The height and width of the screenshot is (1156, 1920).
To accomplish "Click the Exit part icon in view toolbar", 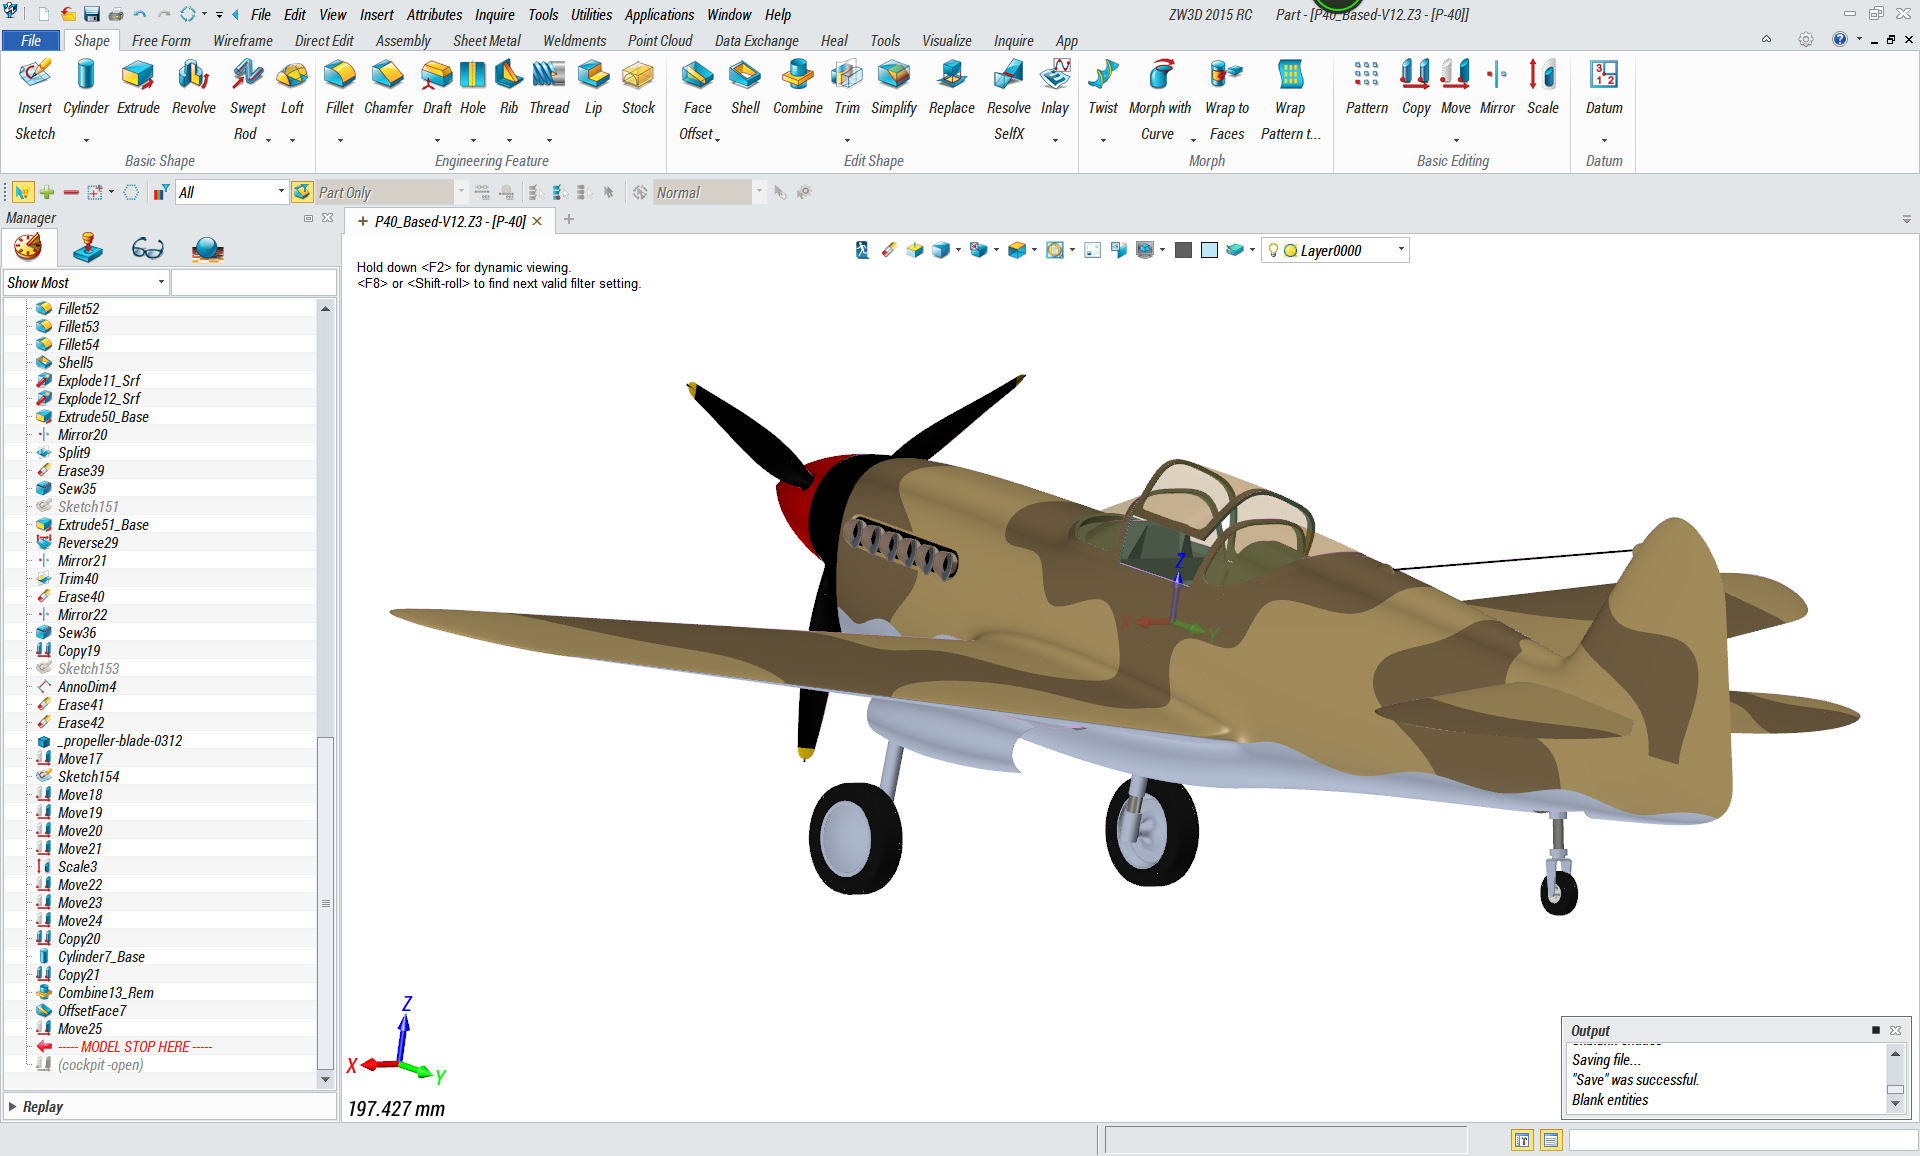I will (862, 250).
